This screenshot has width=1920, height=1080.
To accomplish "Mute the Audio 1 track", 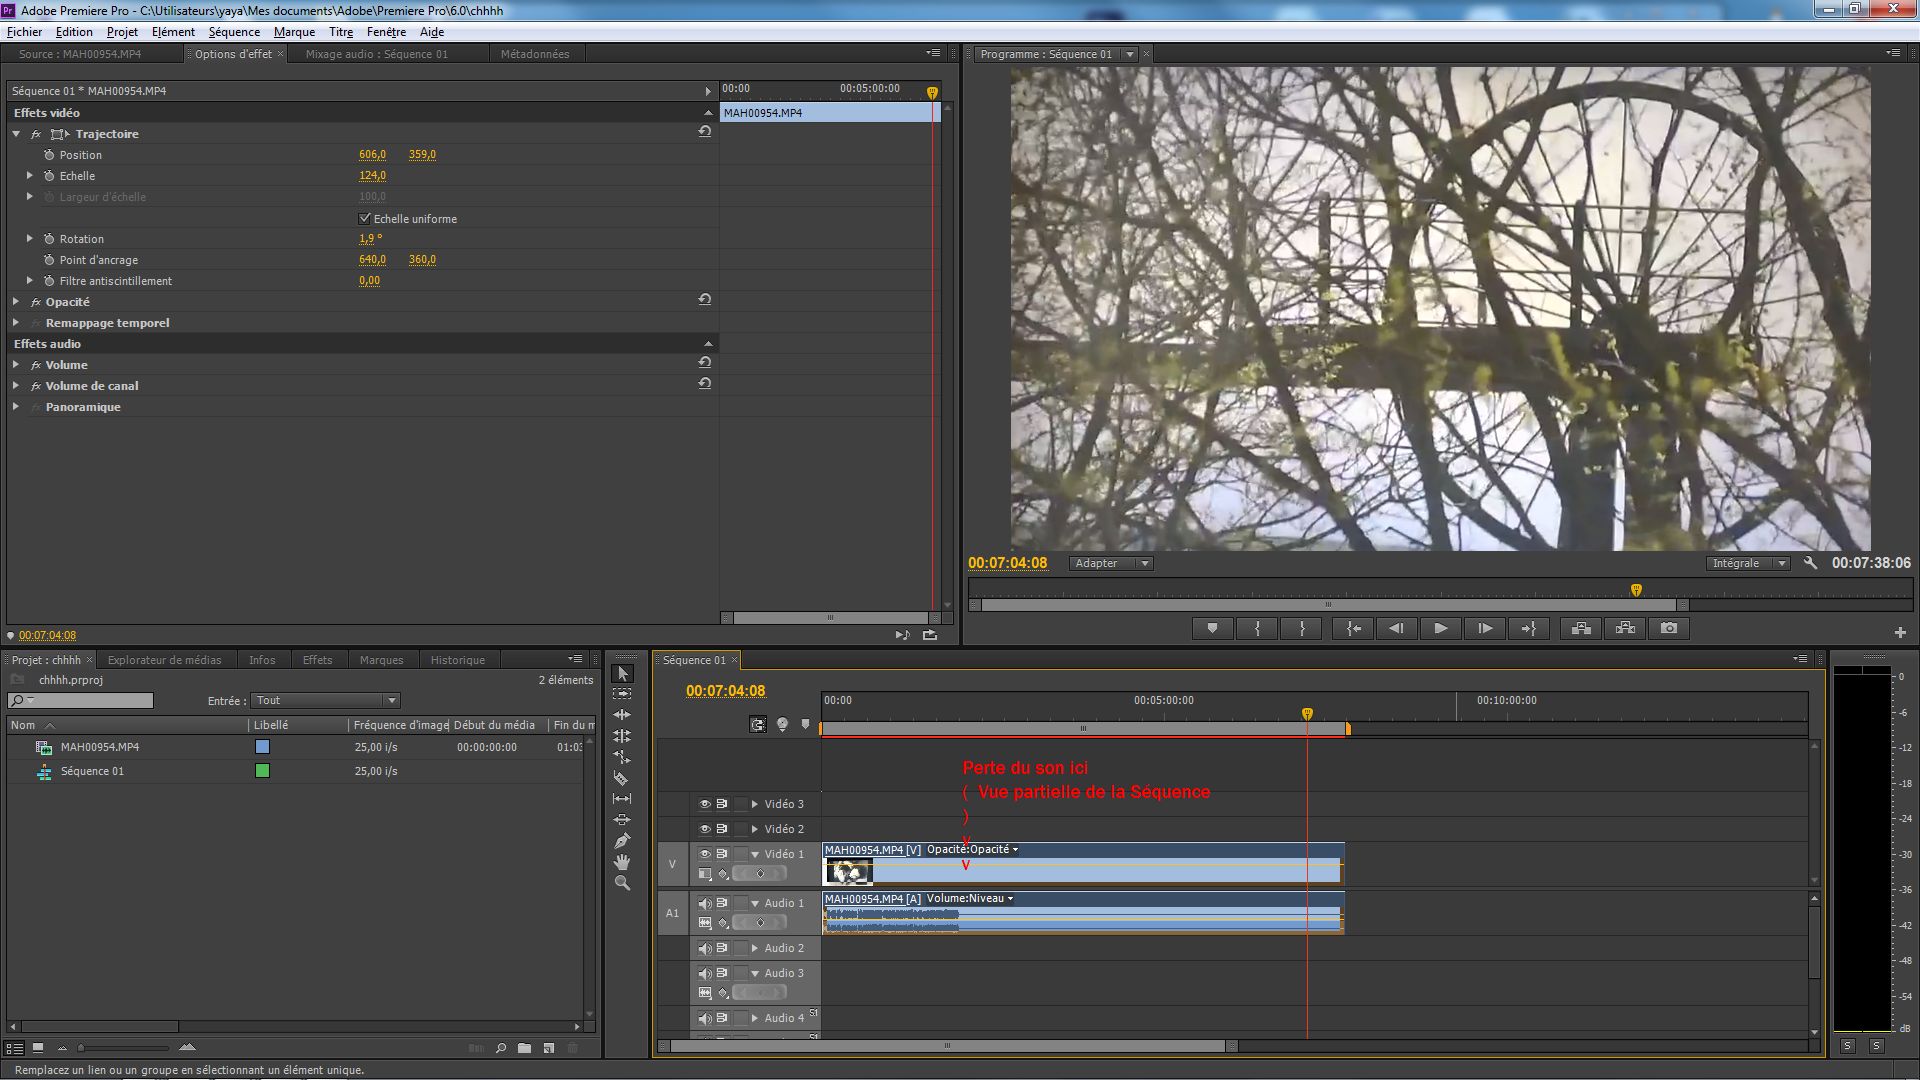I will (704, 904).
